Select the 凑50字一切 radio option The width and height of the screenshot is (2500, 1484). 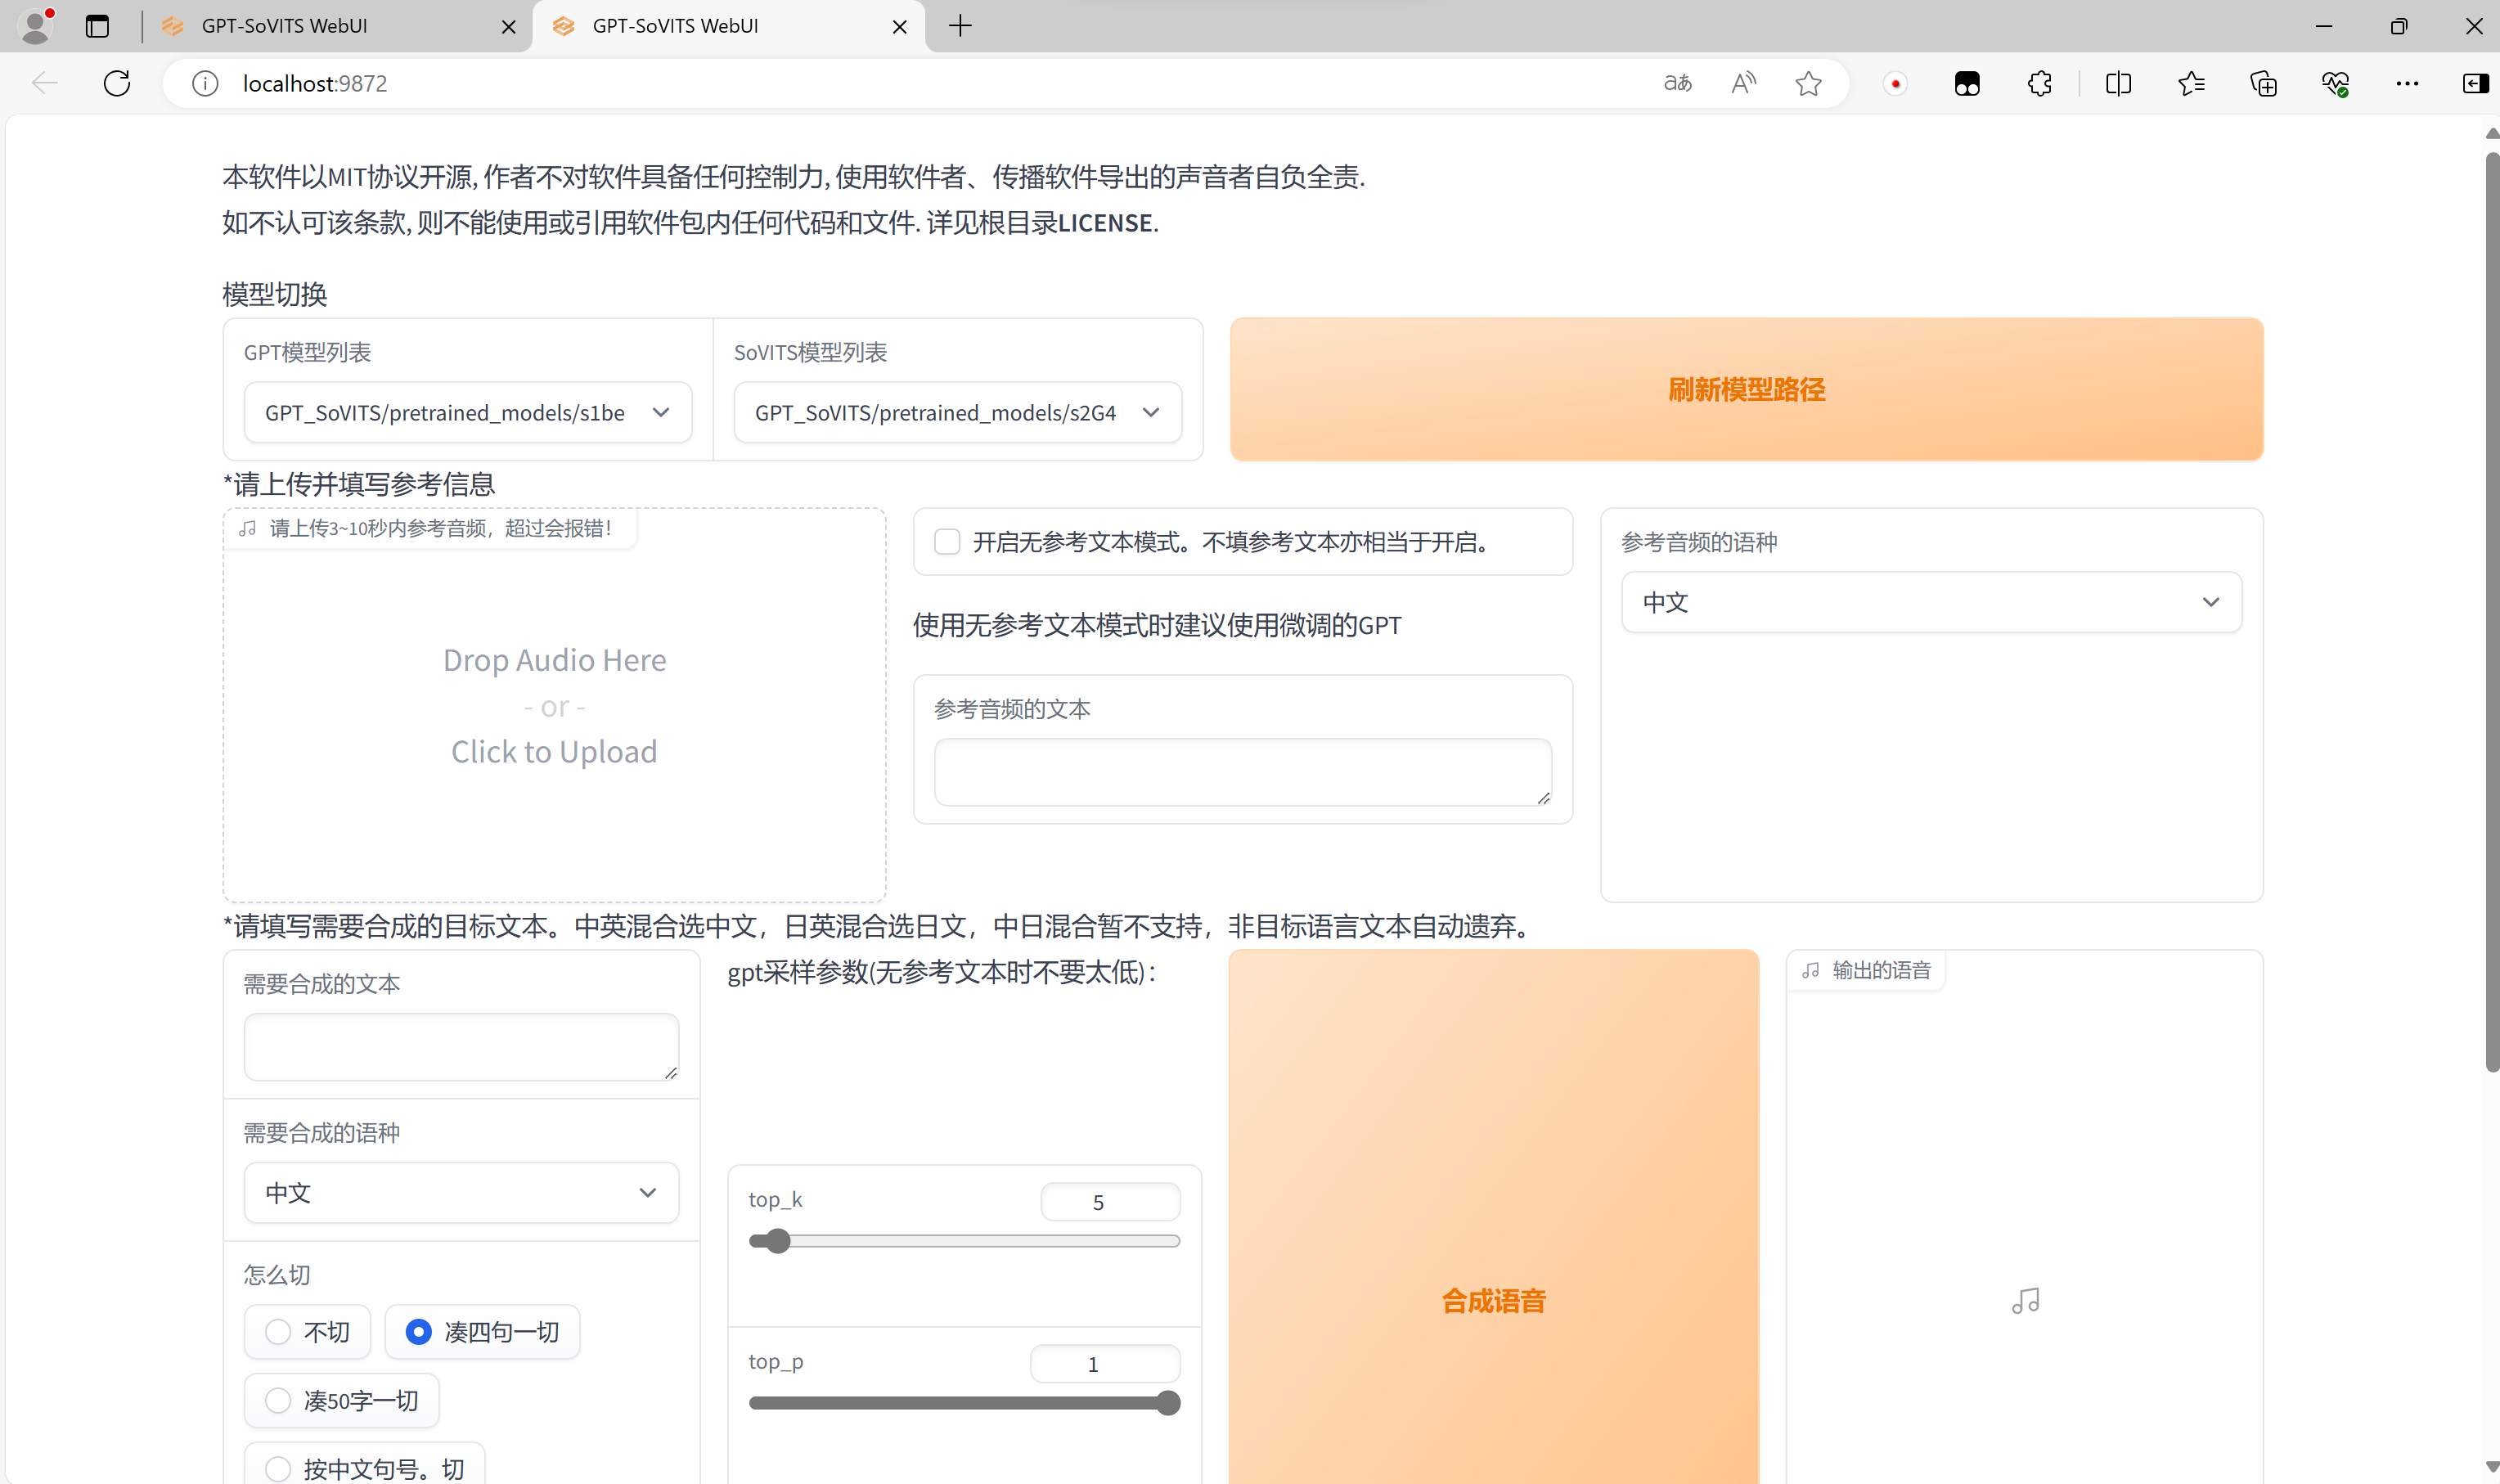(x=277, y=1400)
